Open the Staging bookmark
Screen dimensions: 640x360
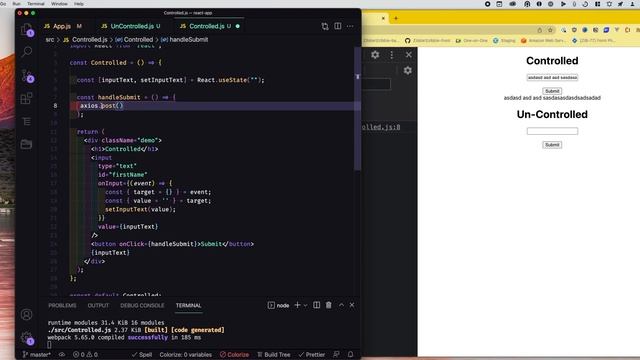504,40
